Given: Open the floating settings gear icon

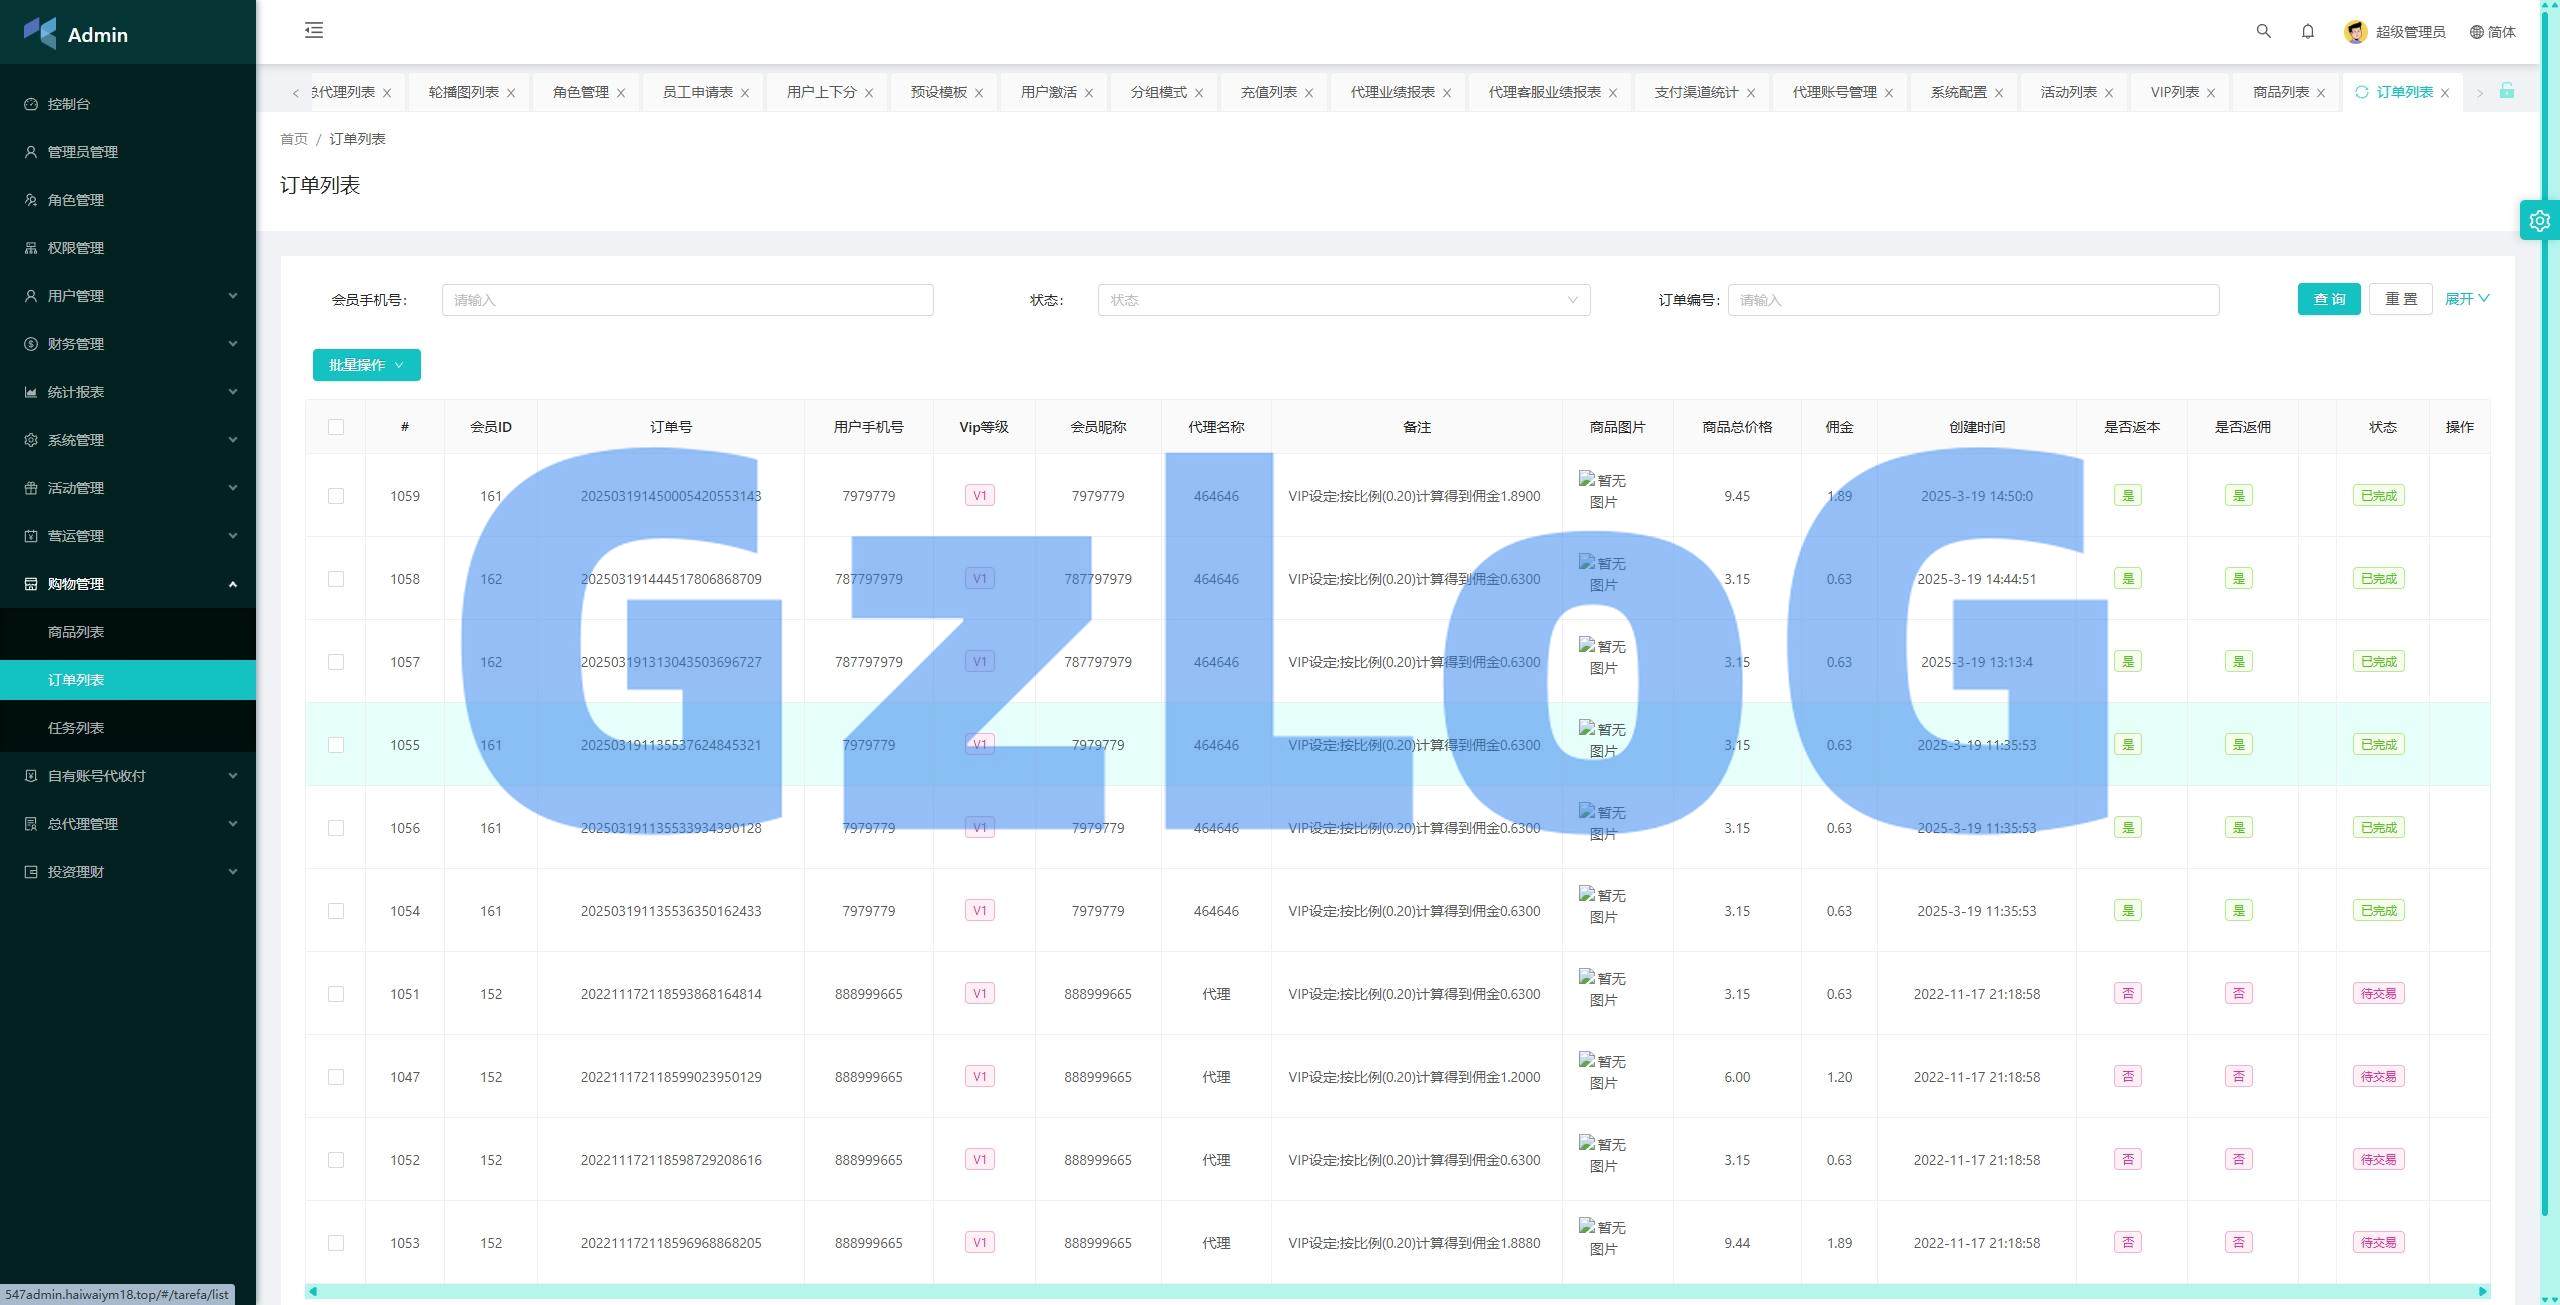Looking at the screenshot, I should 2539,221.
